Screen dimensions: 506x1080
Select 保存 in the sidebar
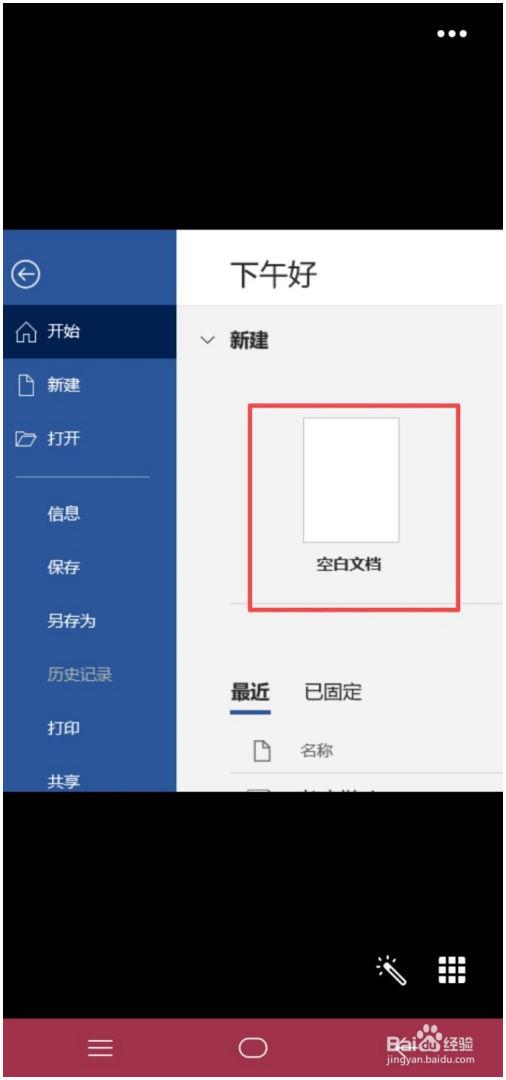coord(63,567)
